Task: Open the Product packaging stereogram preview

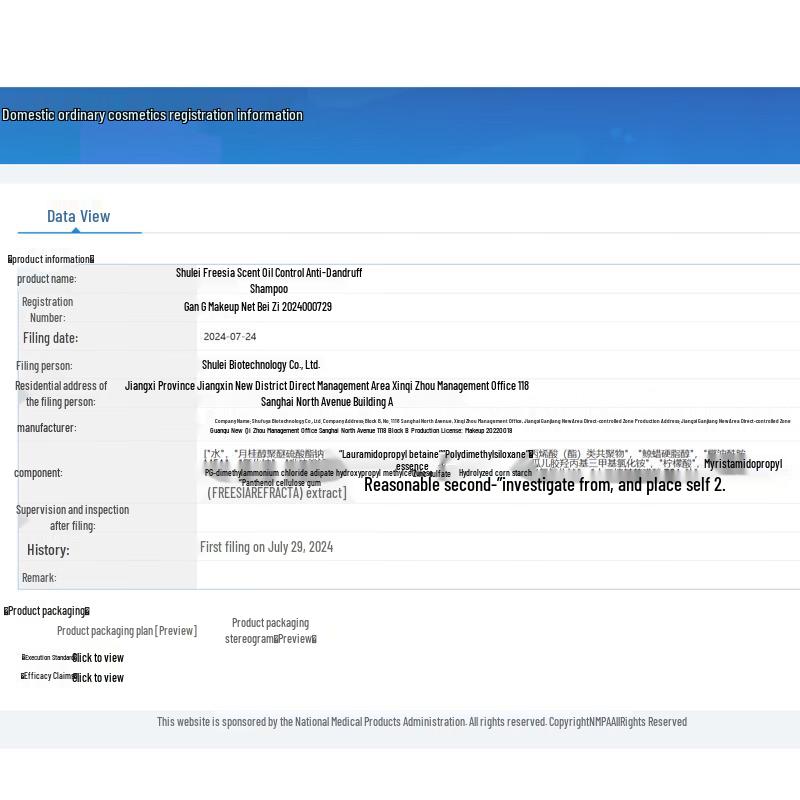Action: pyautogui.click(x=270, y=631)
